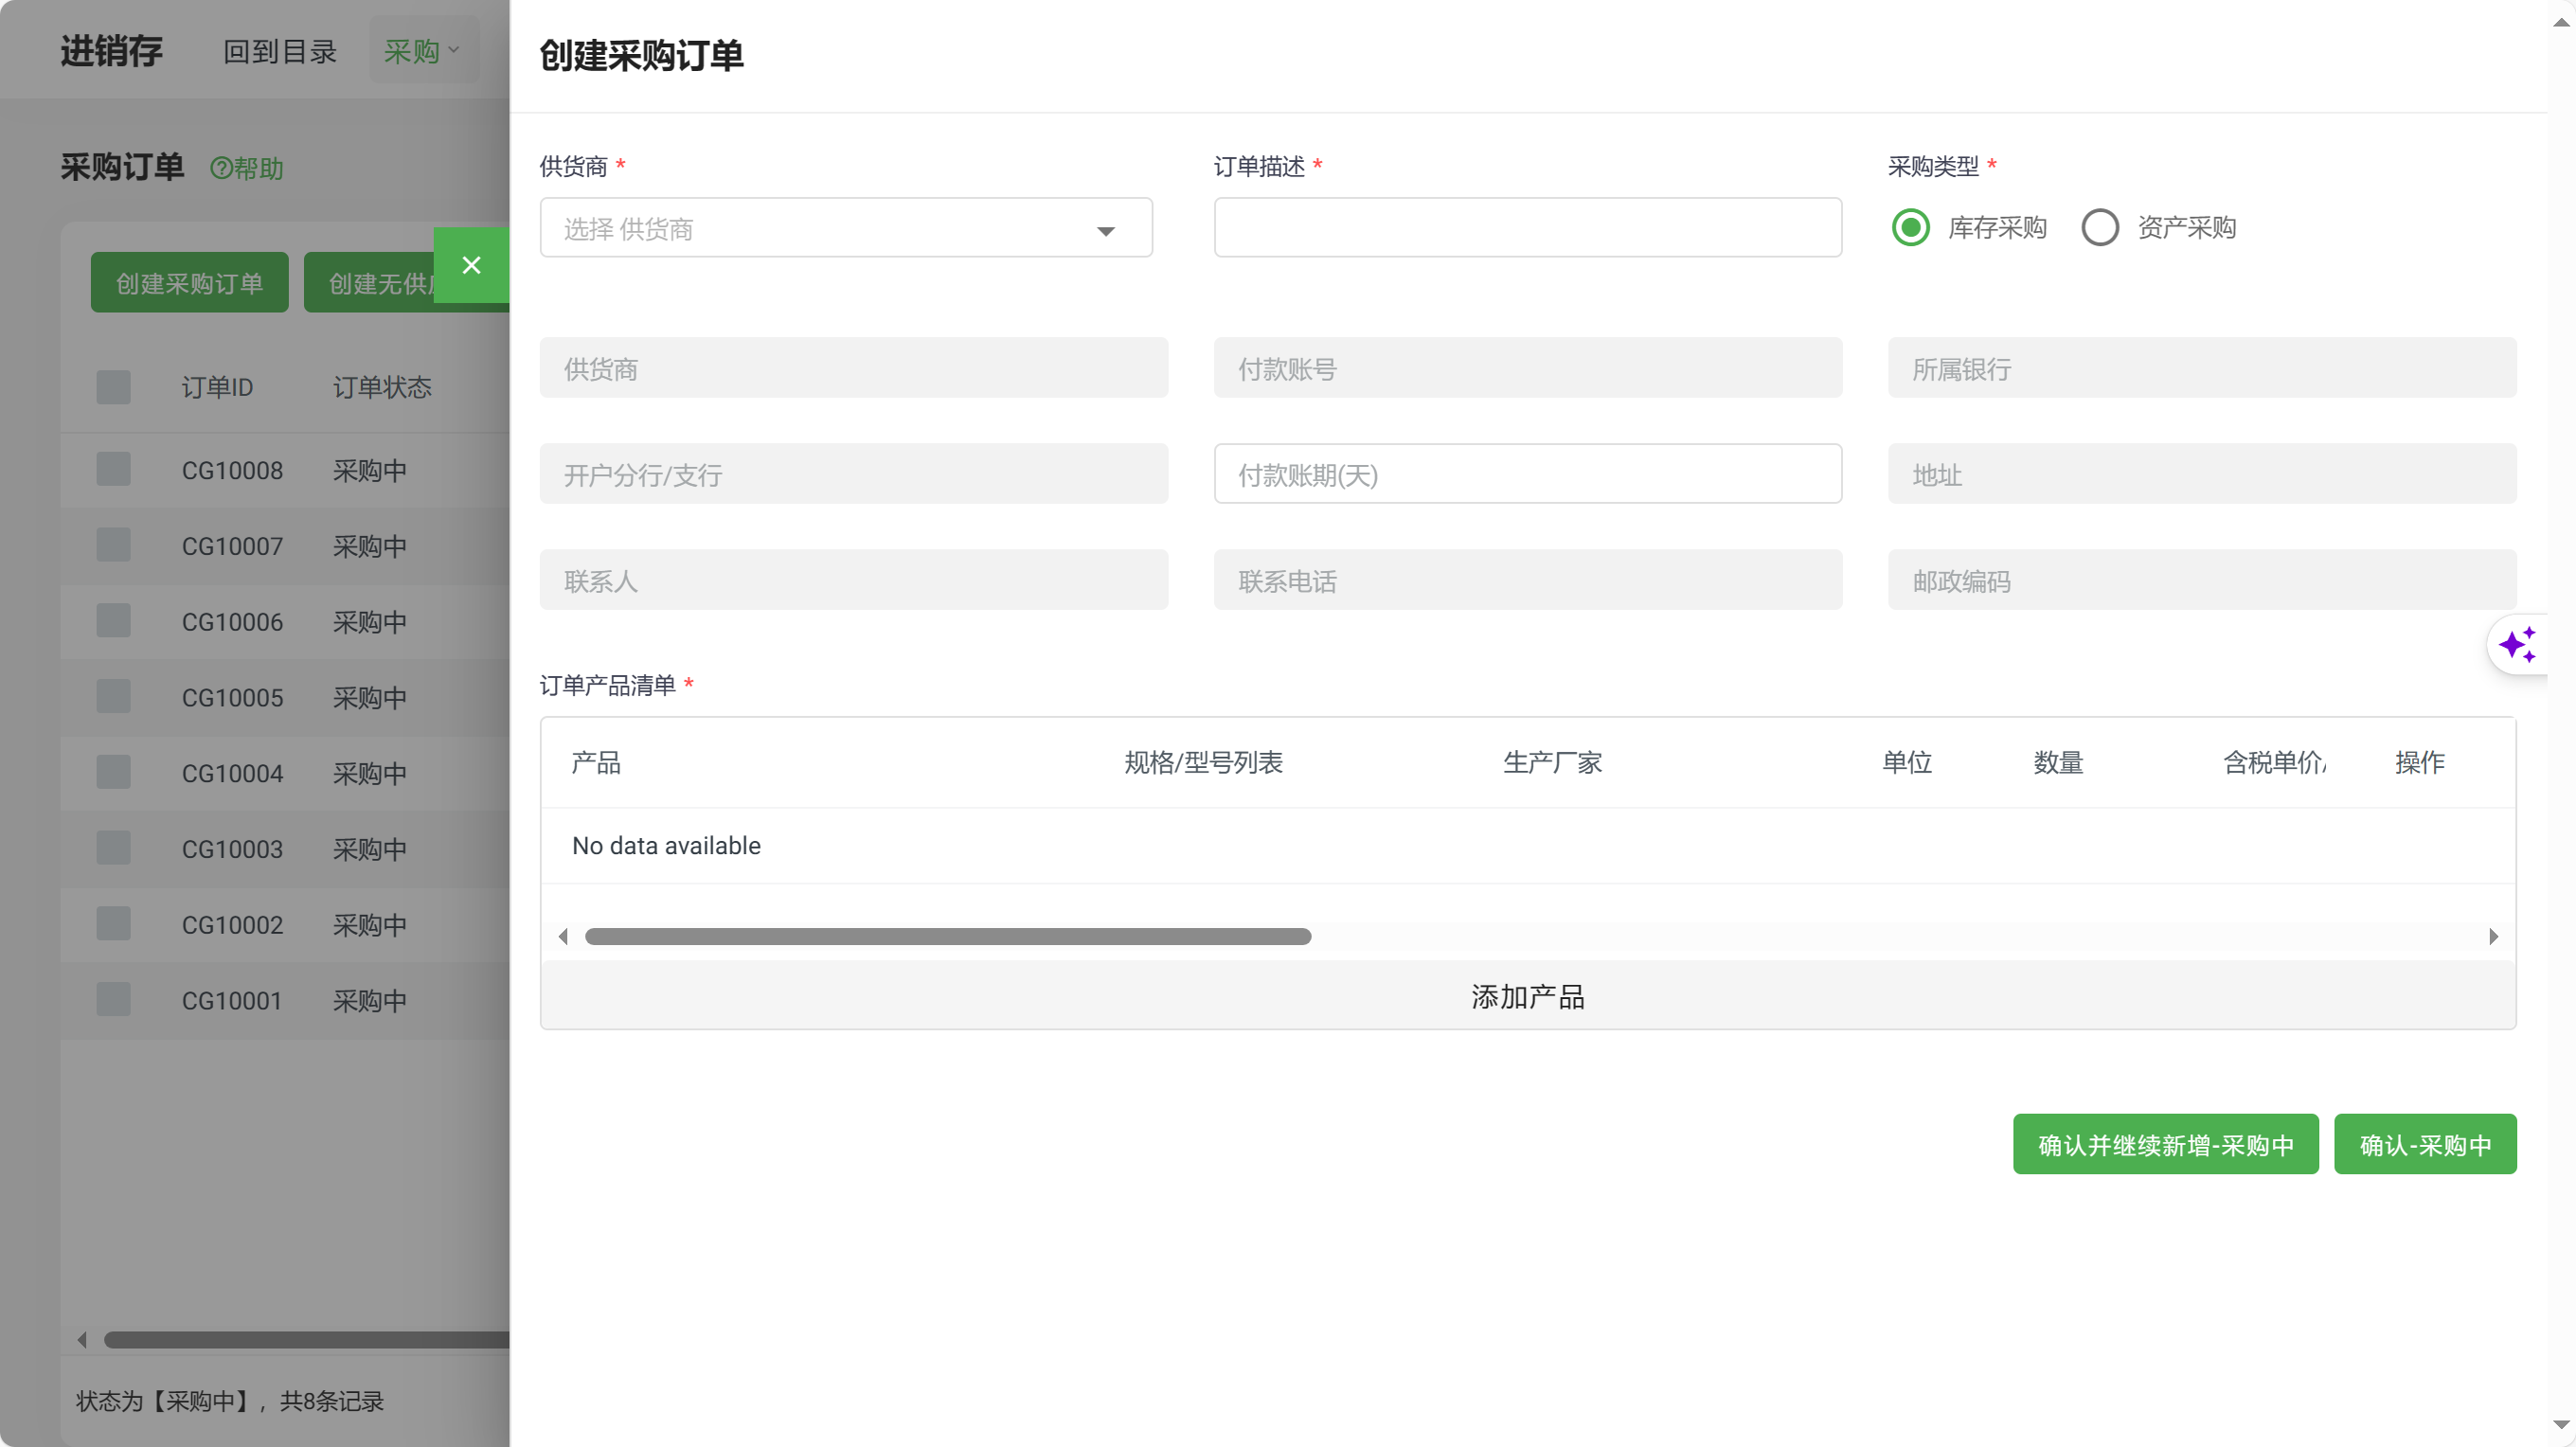Click the order list horizontal scrollbar
The height and width of the screenshot is (1447, 2576).
(306, 1340)
